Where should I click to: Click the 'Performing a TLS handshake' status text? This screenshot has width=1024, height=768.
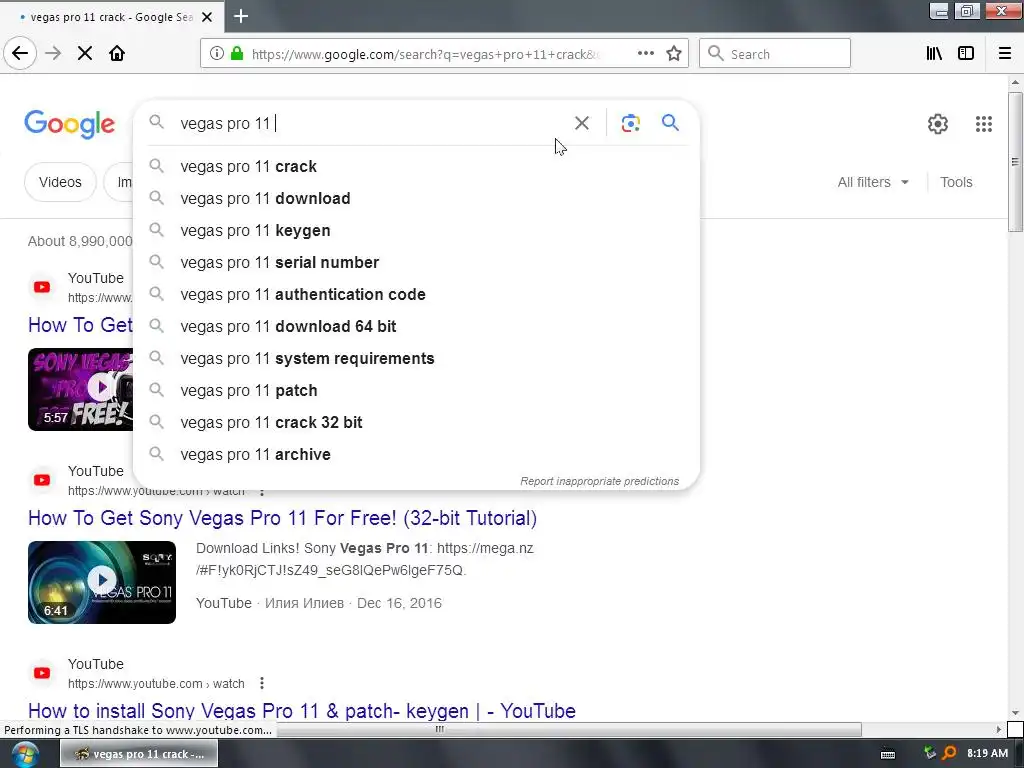[138, 730]
